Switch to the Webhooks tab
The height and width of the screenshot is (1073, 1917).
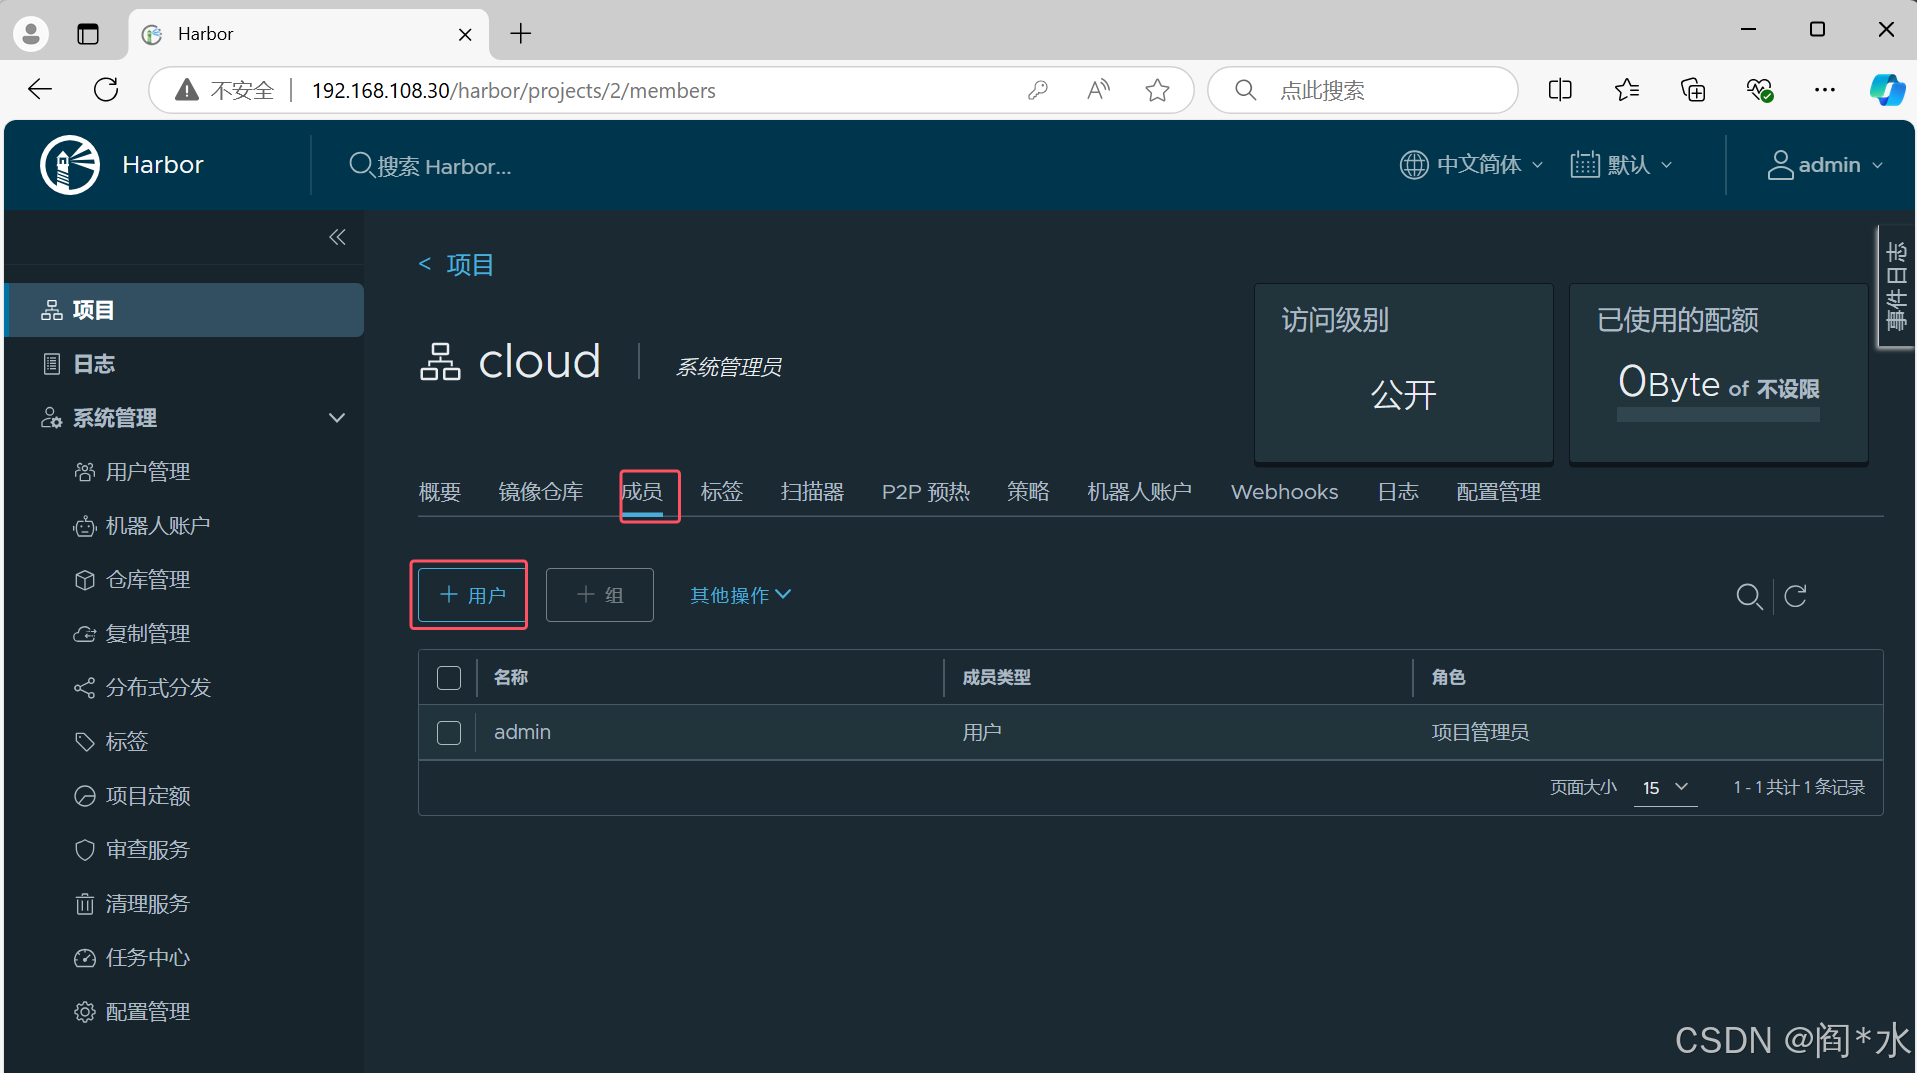1284,492
